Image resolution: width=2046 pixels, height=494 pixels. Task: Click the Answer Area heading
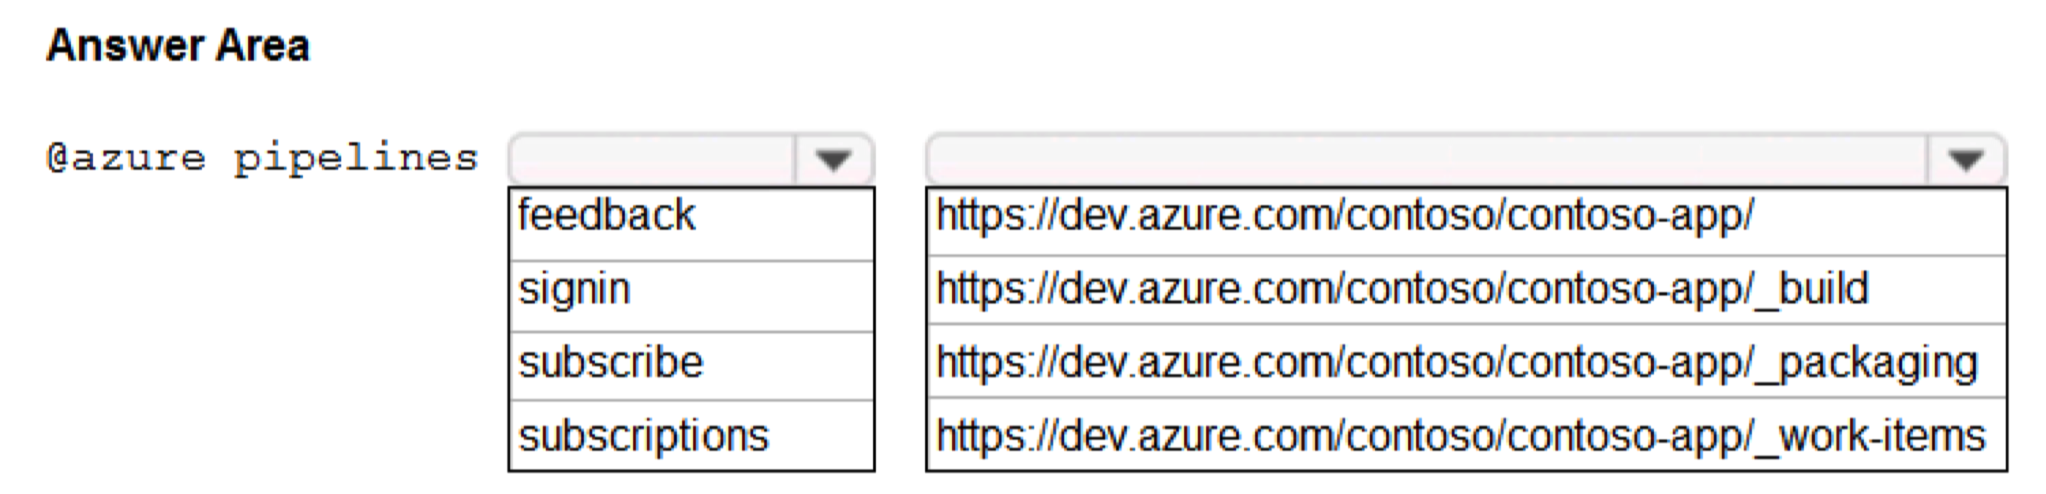coord(178,46)
